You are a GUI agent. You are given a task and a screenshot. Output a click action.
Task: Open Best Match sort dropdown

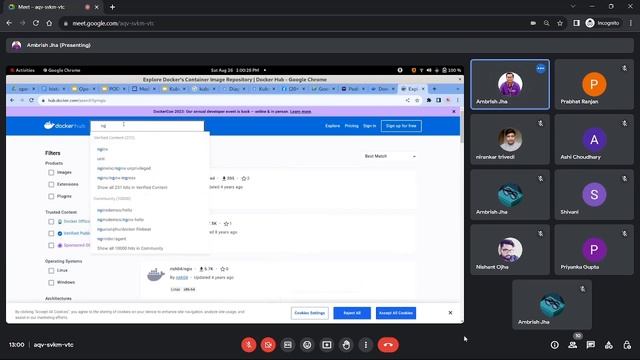click(390, 156)
